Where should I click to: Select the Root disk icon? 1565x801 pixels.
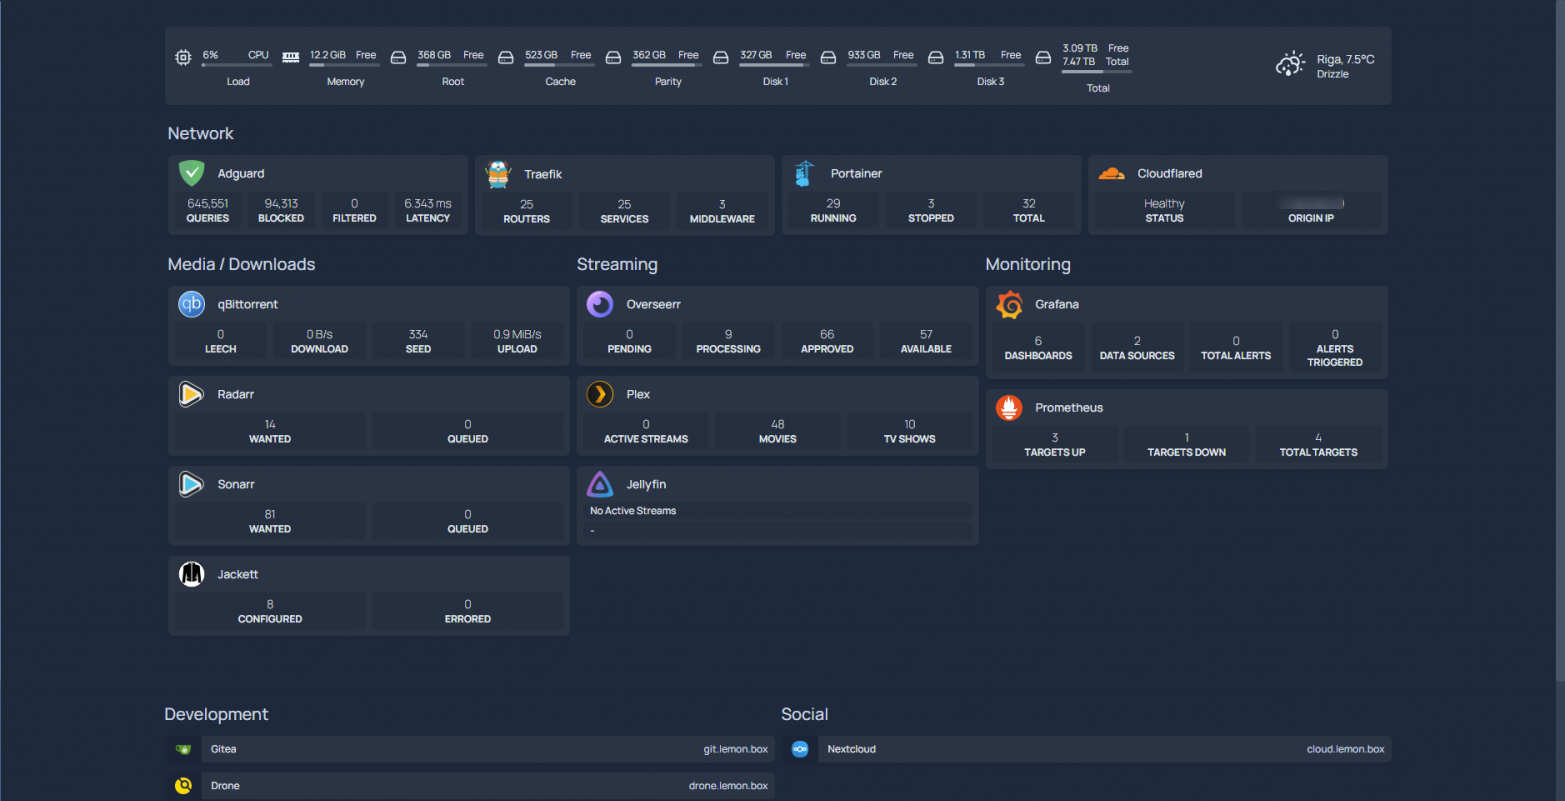coord(398,58)
